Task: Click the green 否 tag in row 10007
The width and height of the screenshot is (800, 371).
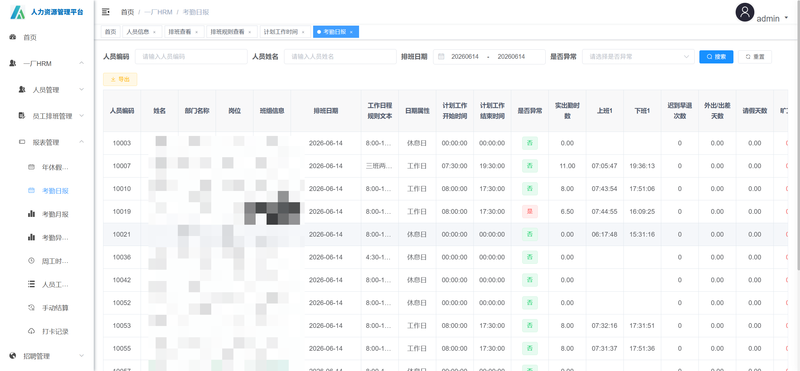Action: click(x=530, y=166)
